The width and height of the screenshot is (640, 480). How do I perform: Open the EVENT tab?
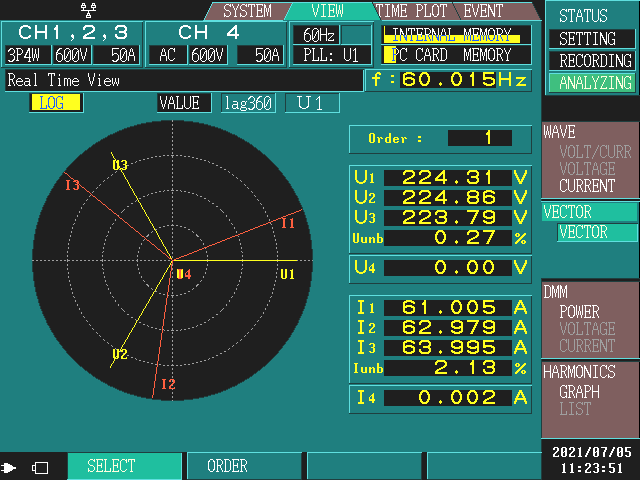(483, 11)
